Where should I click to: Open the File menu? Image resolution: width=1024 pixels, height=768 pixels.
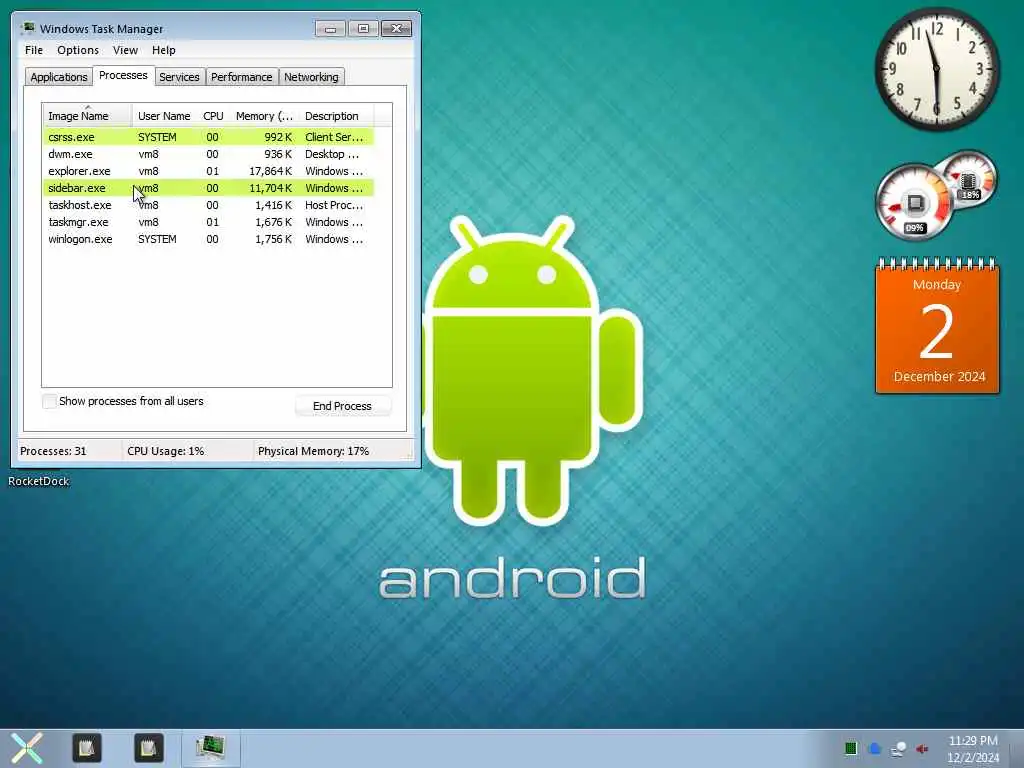tap(34, 50)
